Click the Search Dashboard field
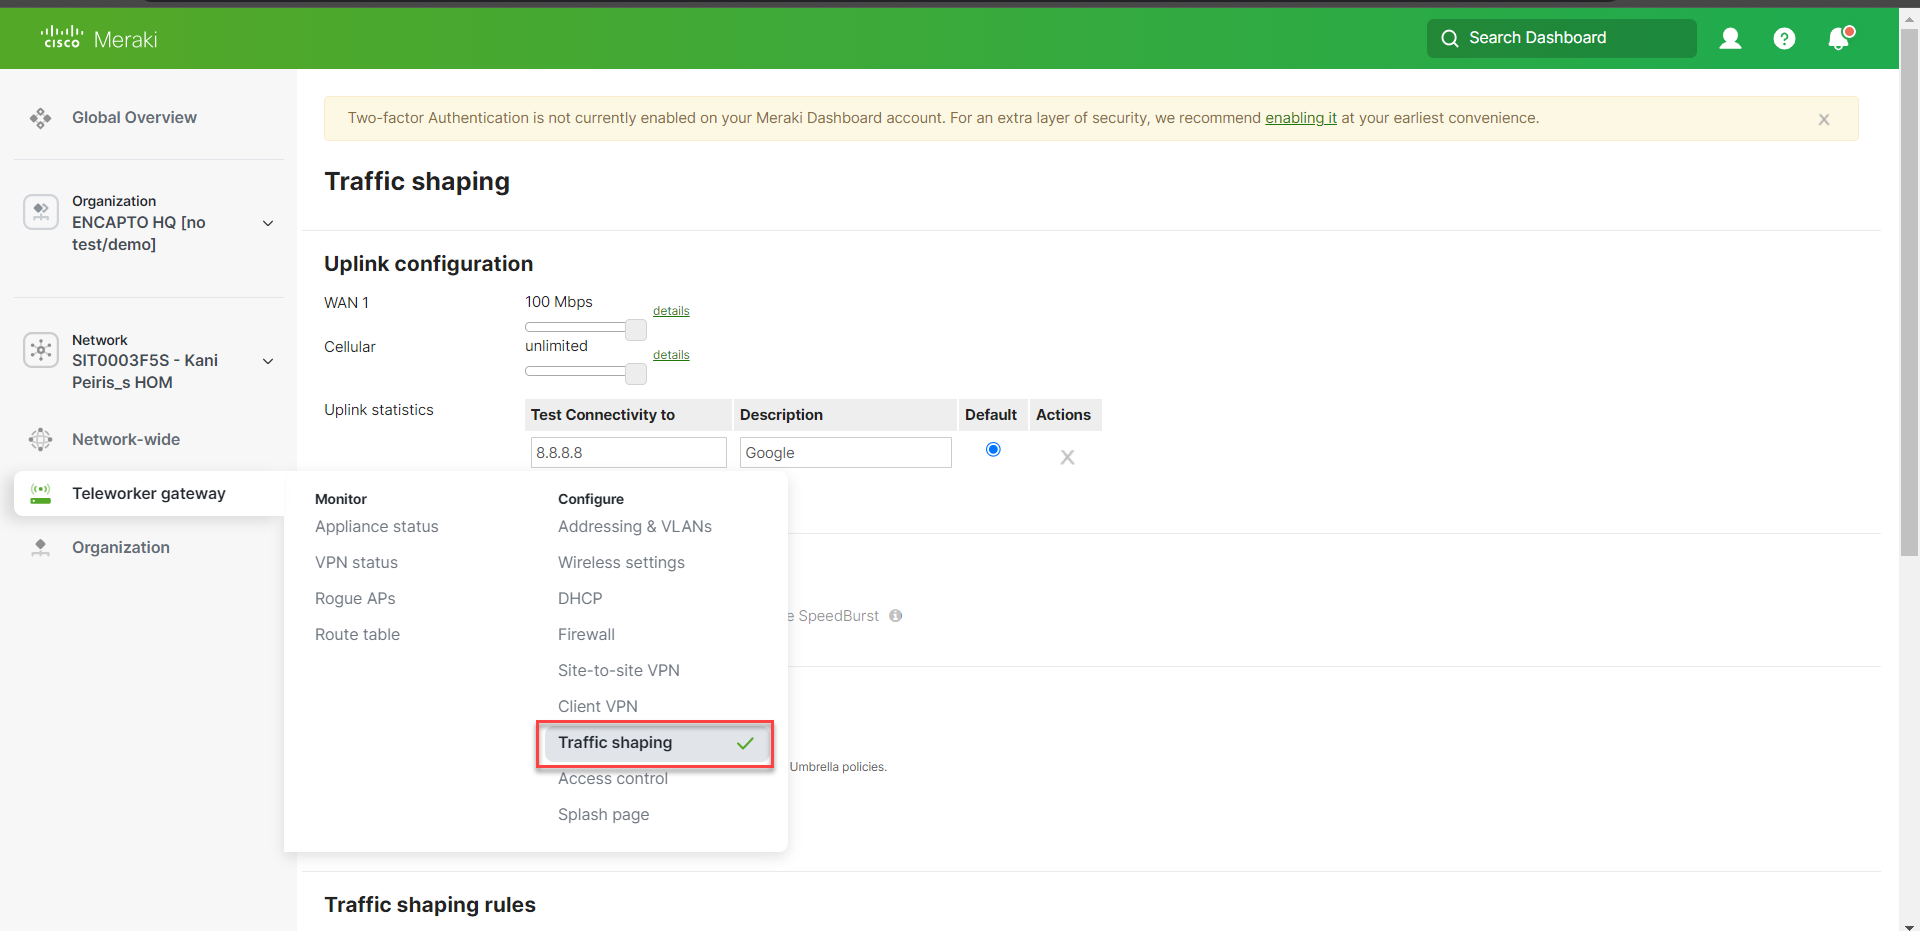This screenshot has width=1920, height=931. [x=1562, y=38]
